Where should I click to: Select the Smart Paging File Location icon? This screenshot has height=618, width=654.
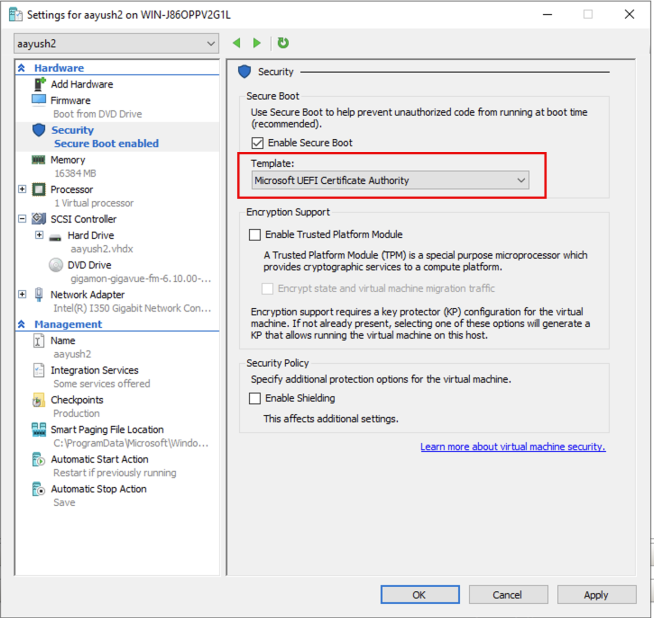pos(39,430)
